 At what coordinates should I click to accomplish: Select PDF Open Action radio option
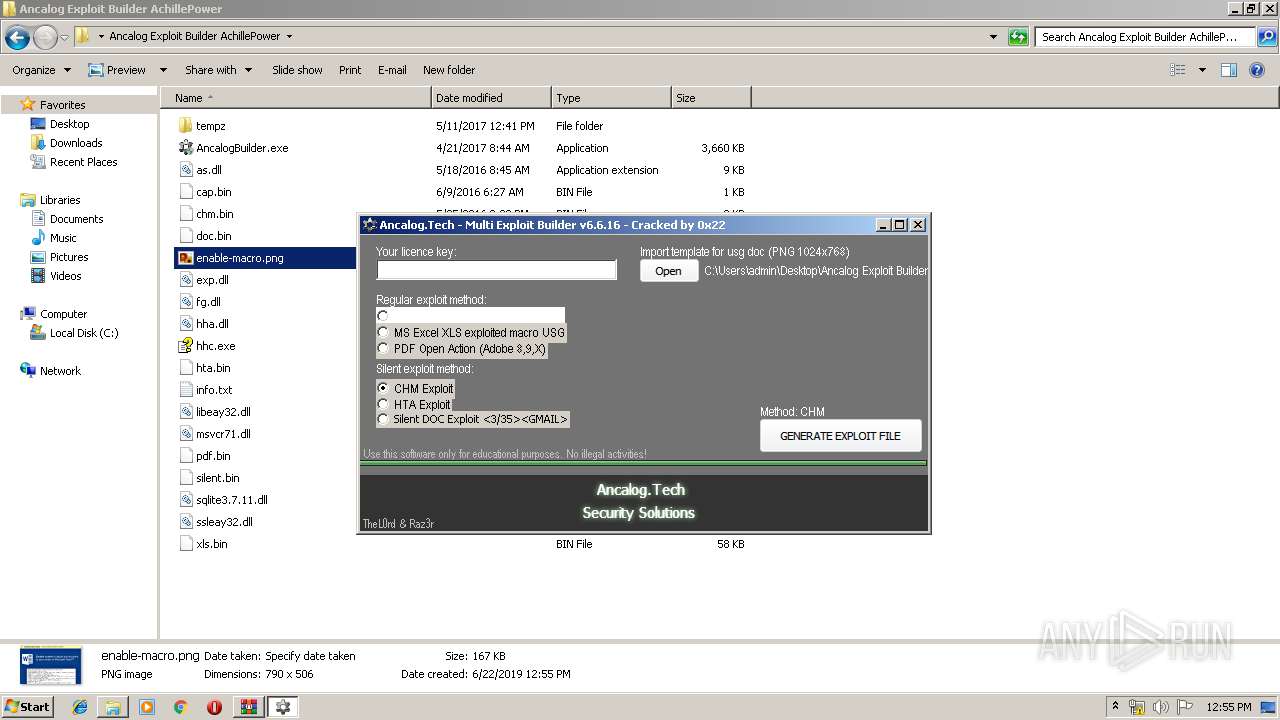[x=383, y=348]
